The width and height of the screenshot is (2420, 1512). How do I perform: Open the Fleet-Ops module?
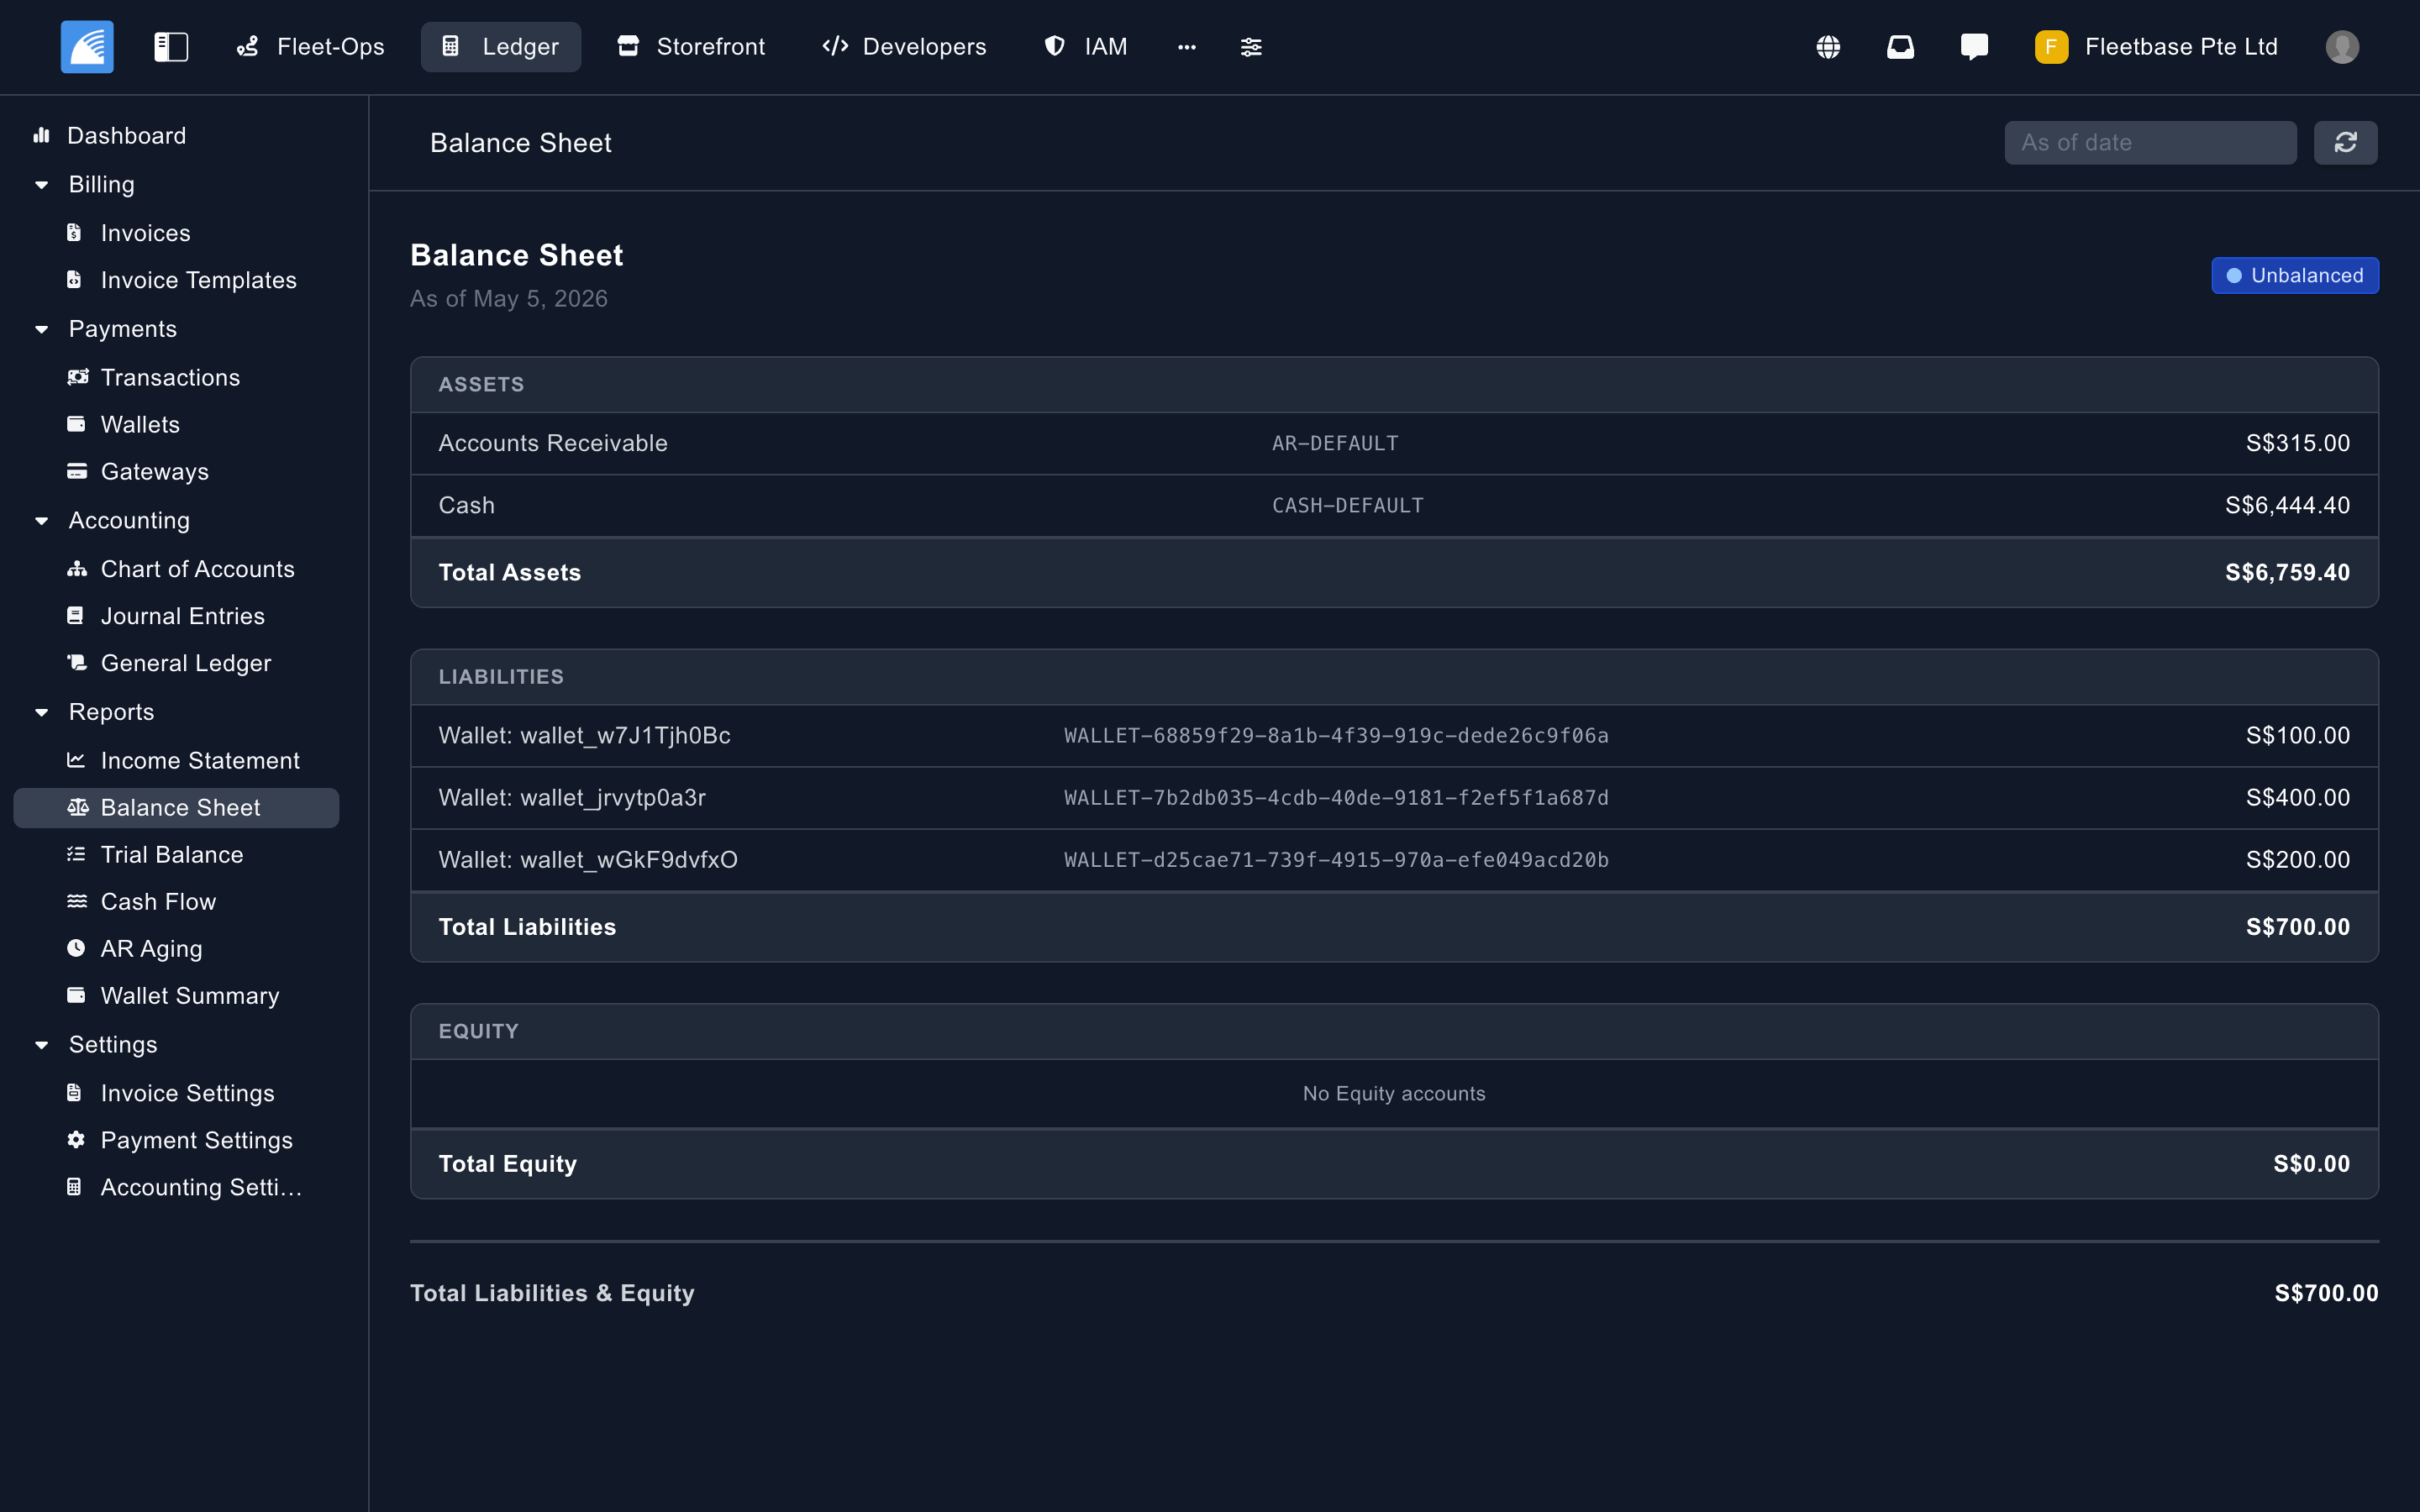click(310, 47)
